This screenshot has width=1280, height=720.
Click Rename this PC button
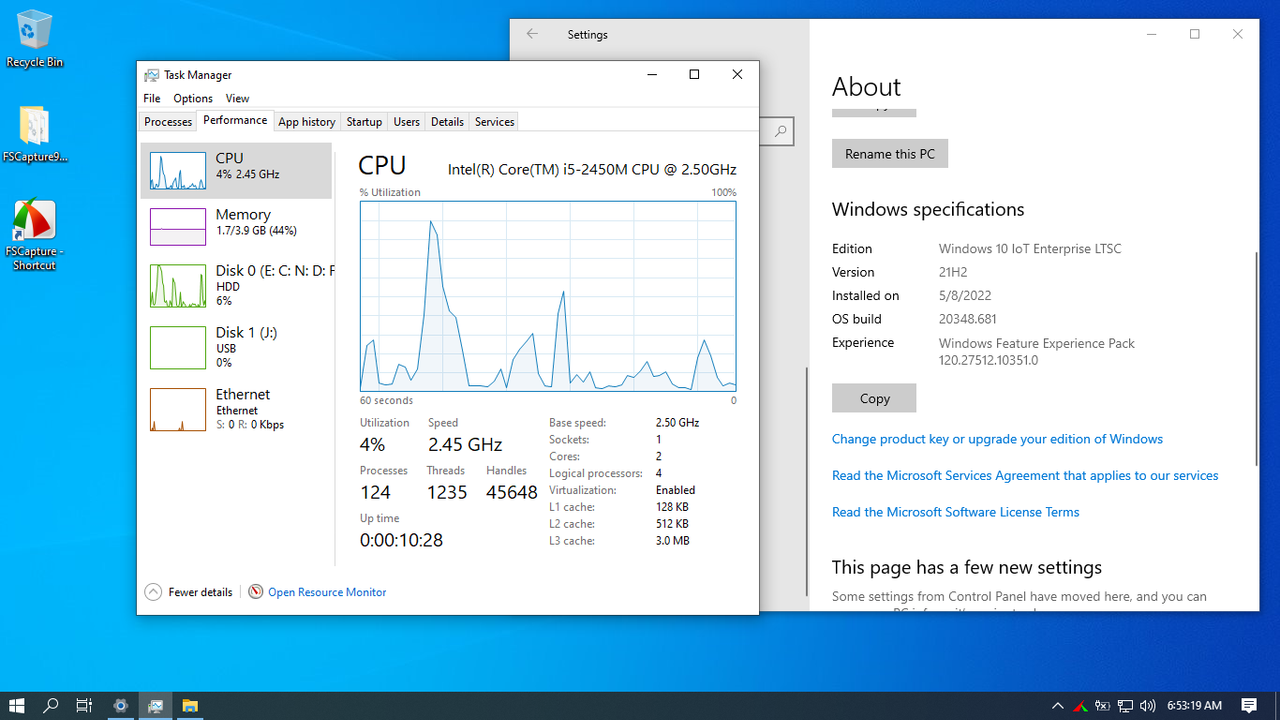[x=890, y=154]
